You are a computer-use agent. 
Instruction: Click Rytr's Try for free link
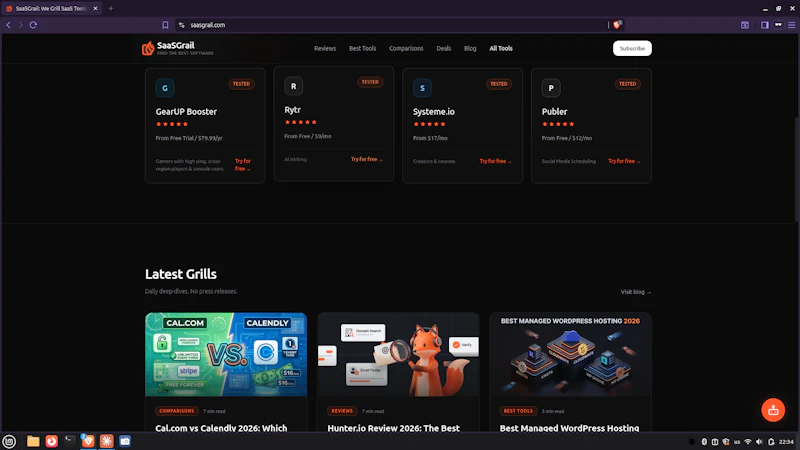(367, 159)
